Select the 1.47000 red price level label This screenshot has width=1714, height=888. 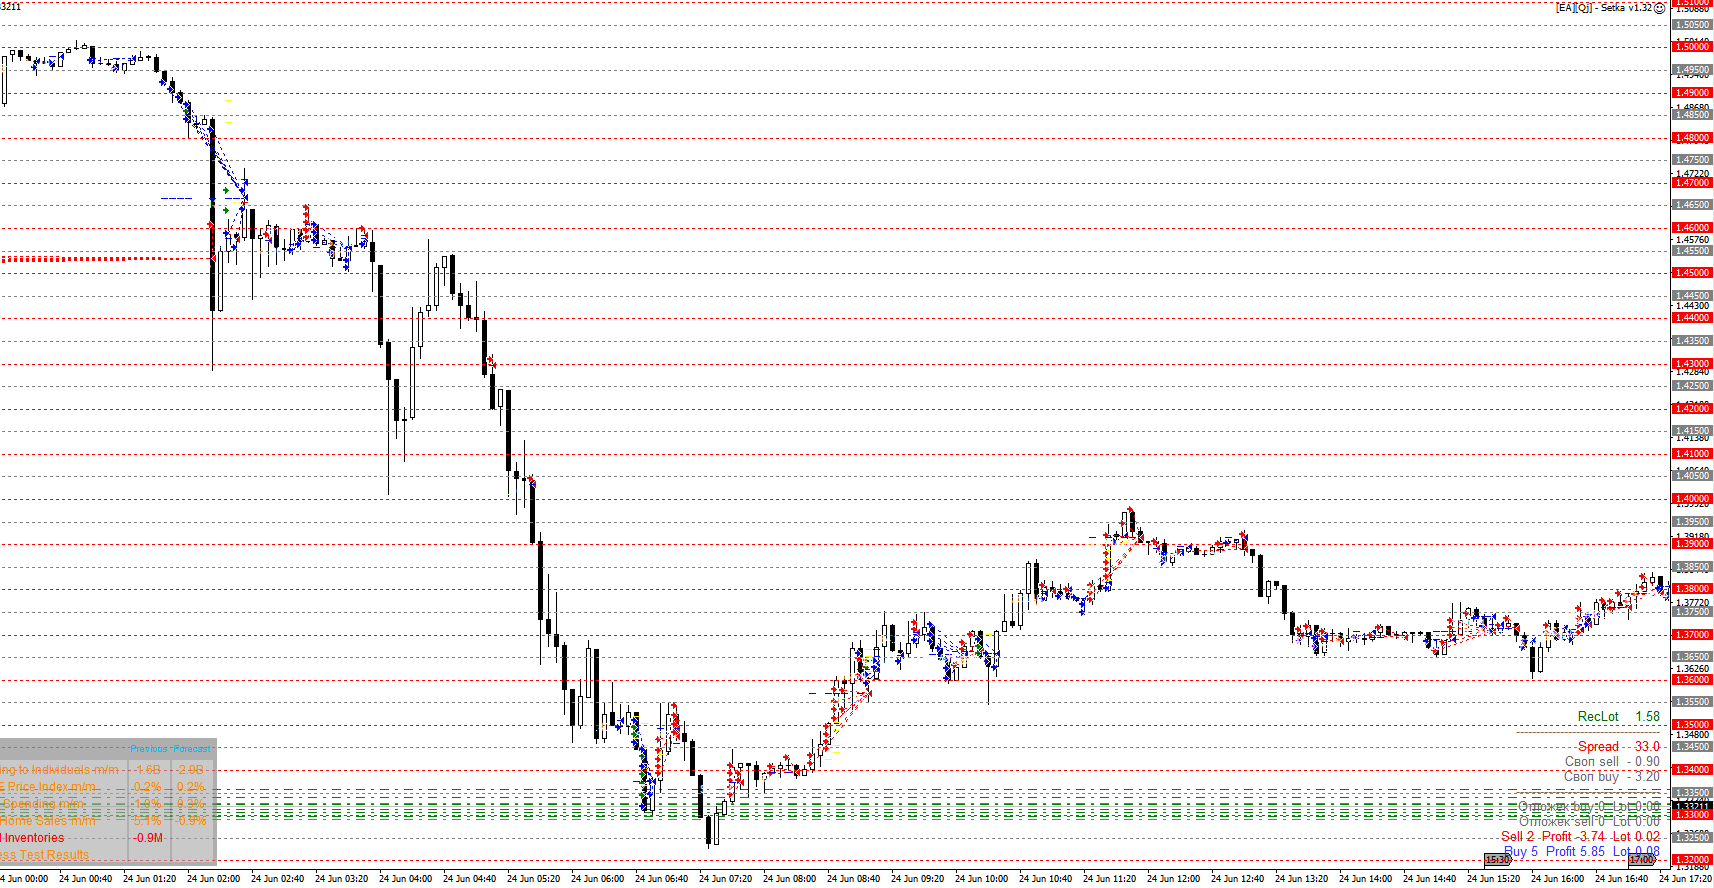[x=1692, y=183]
